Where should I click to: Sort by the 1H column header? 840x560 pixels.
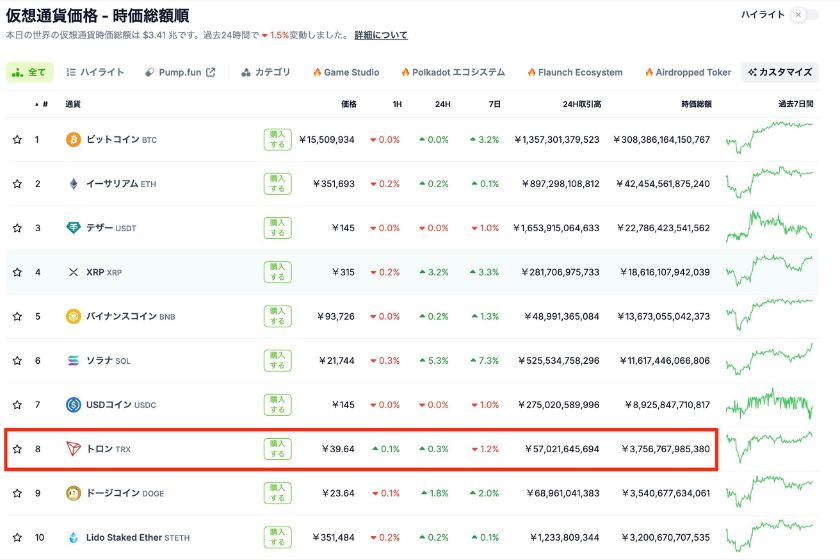coord(397,104)
